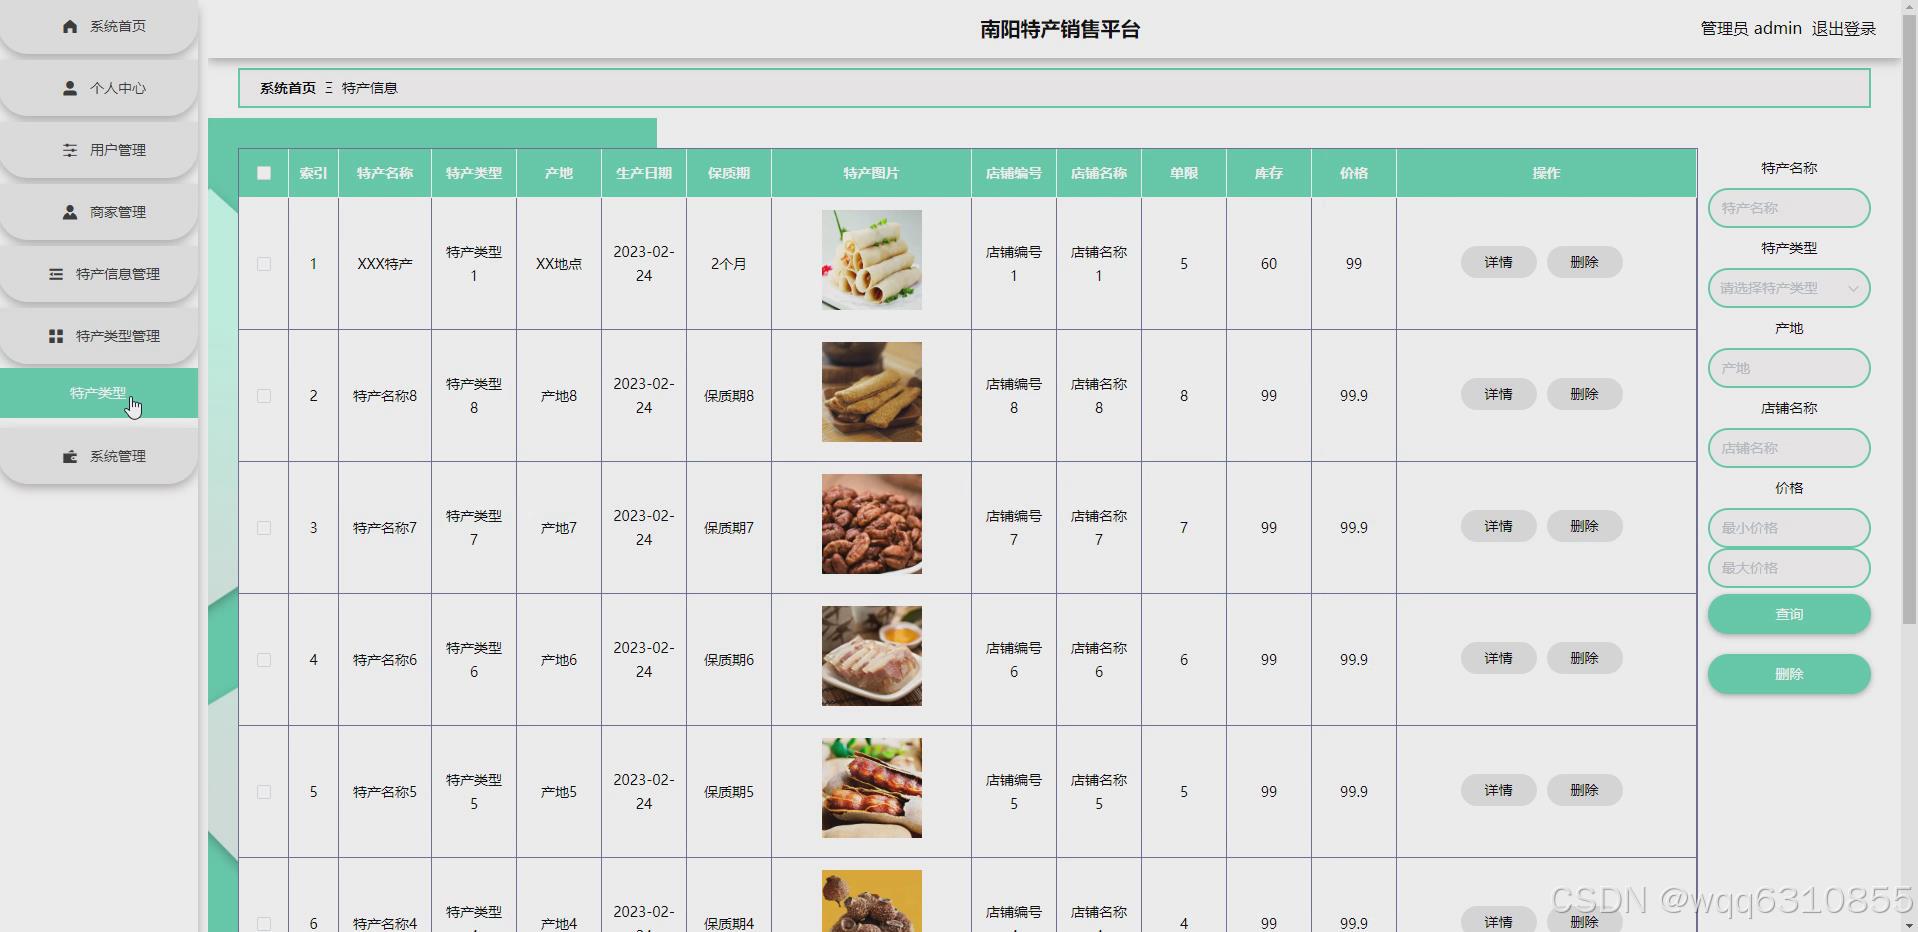Expand 特产类型管理 sidebar menu
1918x932 pixels.
point(99,337)
